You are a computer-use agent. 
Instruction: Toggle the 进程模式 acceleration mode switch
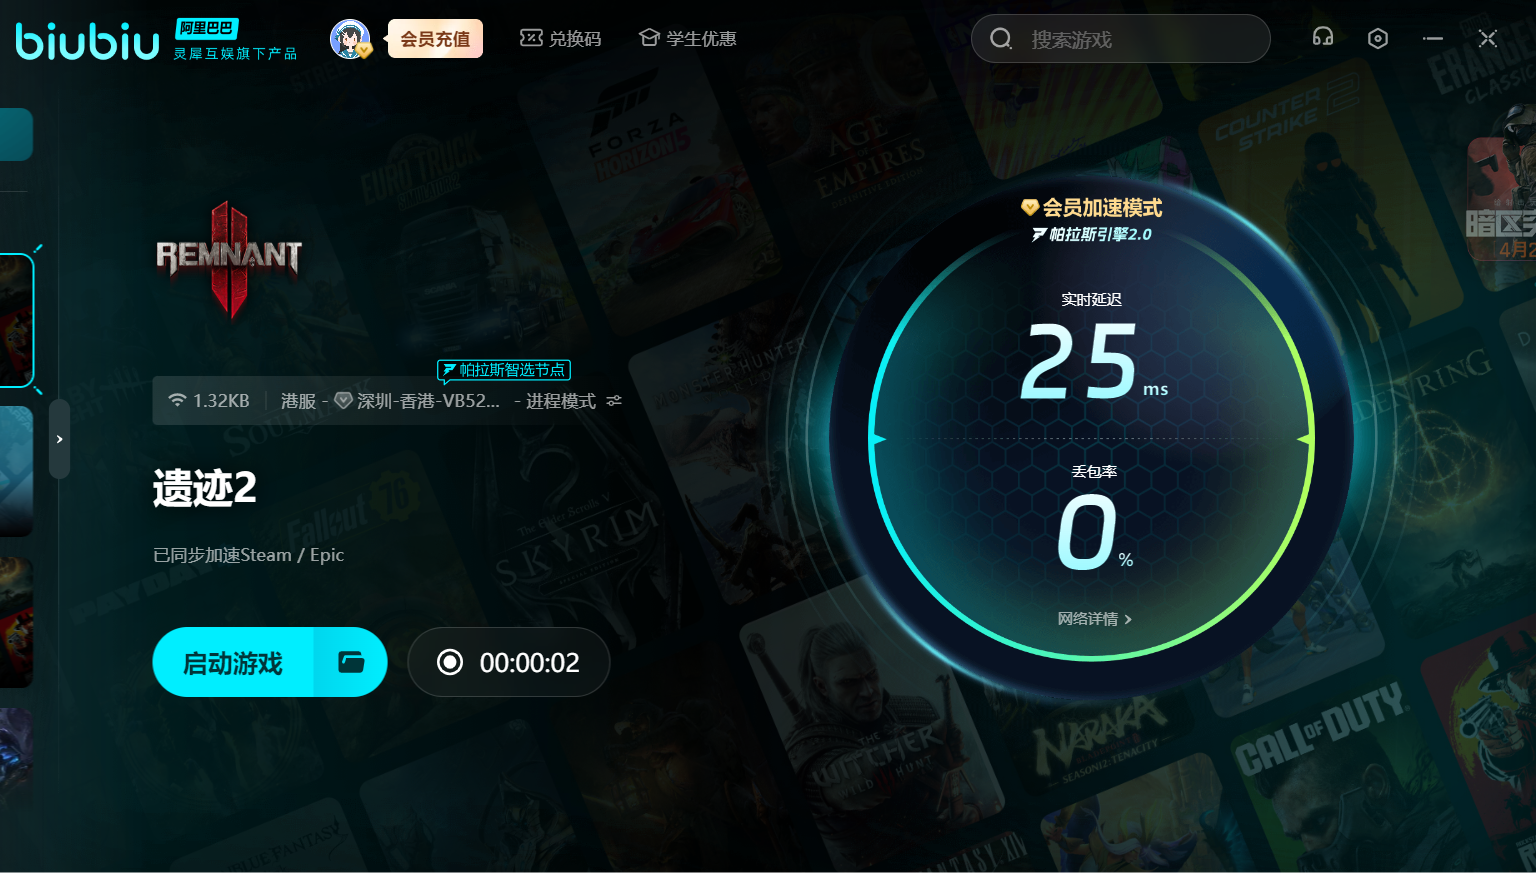(614, 401)
